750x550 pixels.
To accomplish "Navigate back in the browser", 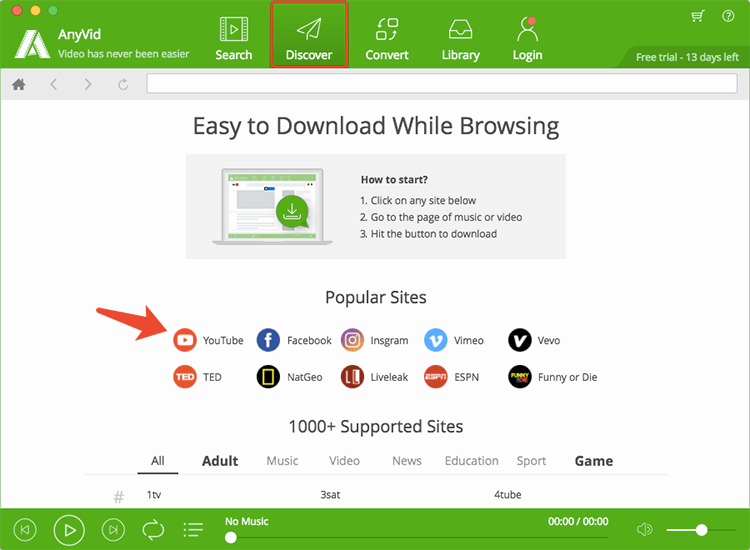I will [54, 85].
